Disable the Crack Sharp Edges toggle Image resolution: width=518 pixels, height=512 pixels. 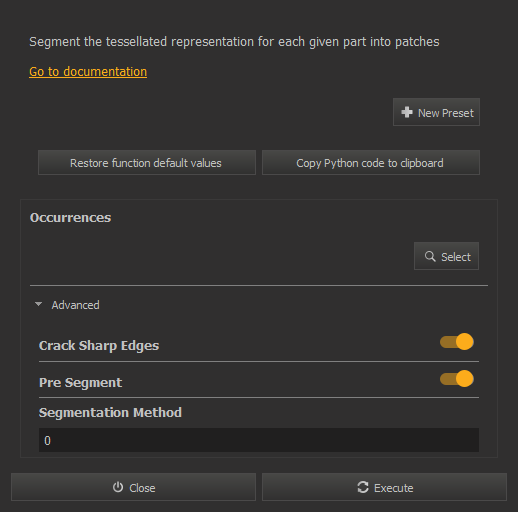(x=457, y=342)
